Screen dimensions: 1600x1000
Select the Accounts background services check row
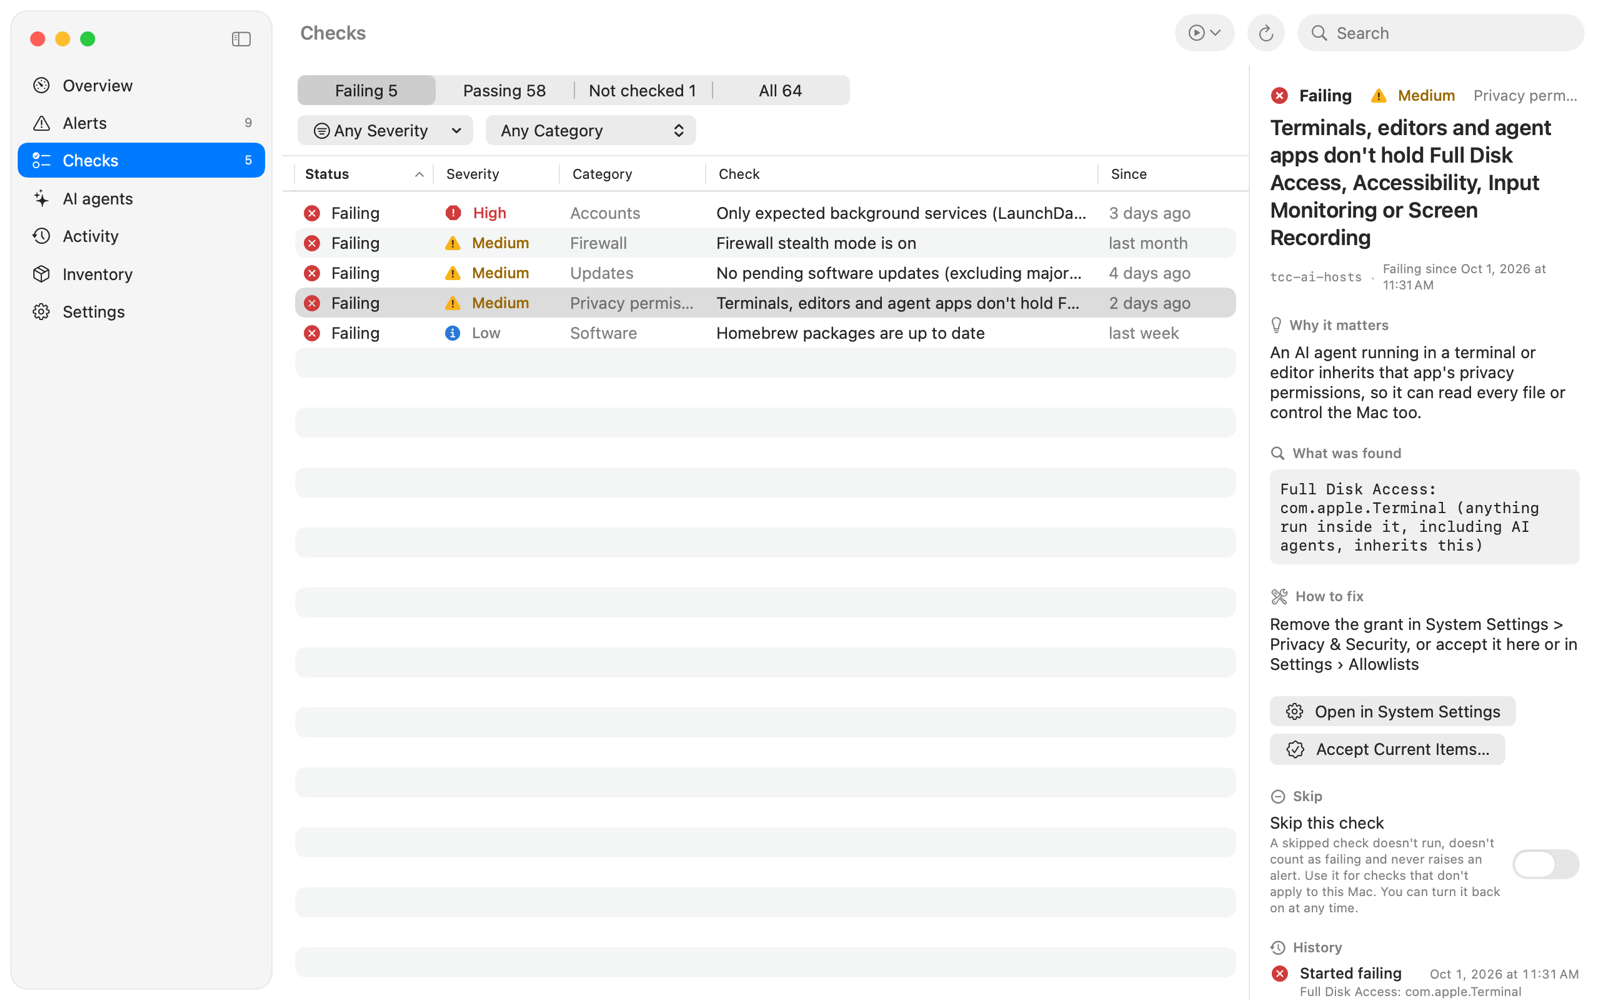click(765, 213)
